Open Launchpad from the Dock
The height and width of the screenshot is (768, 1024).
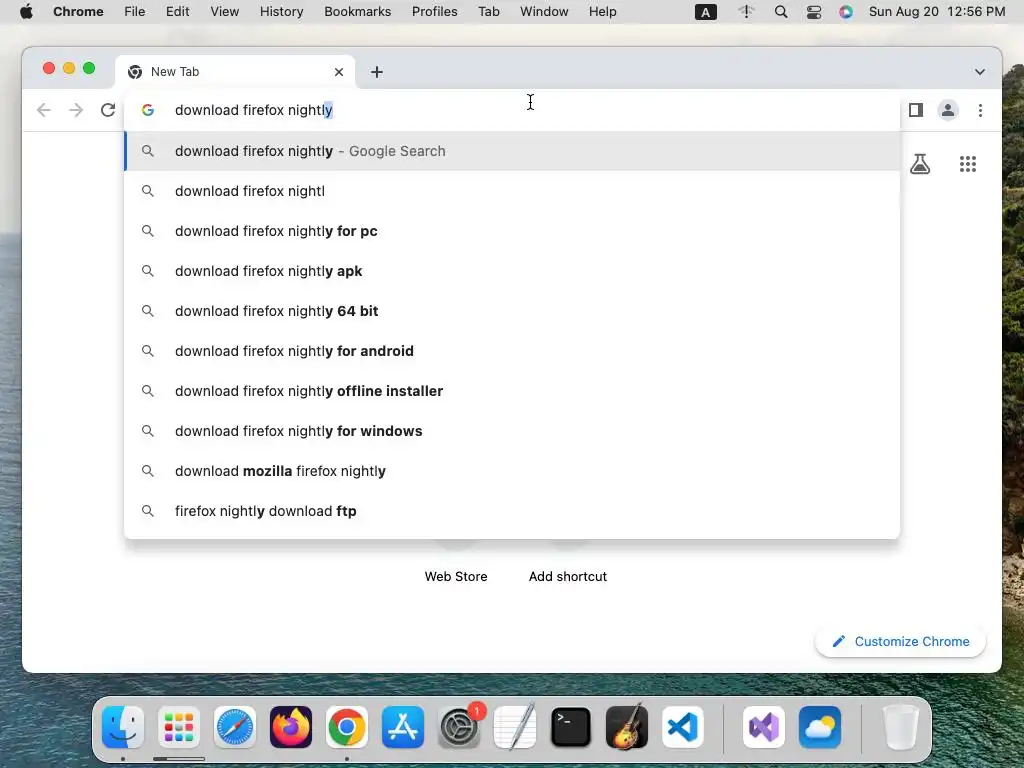179,727
